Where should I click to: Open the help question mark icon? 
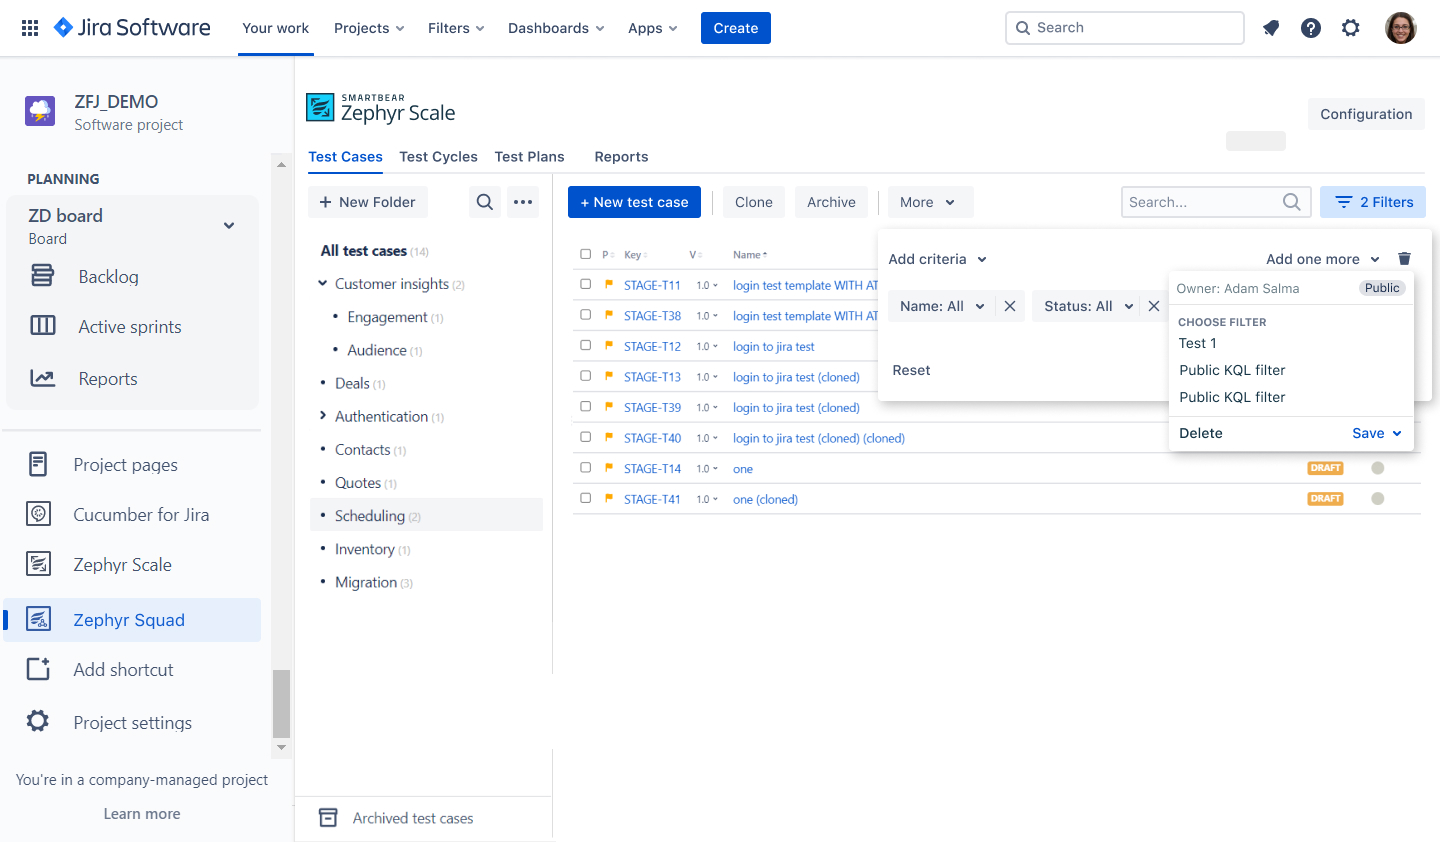[1311, 28]
